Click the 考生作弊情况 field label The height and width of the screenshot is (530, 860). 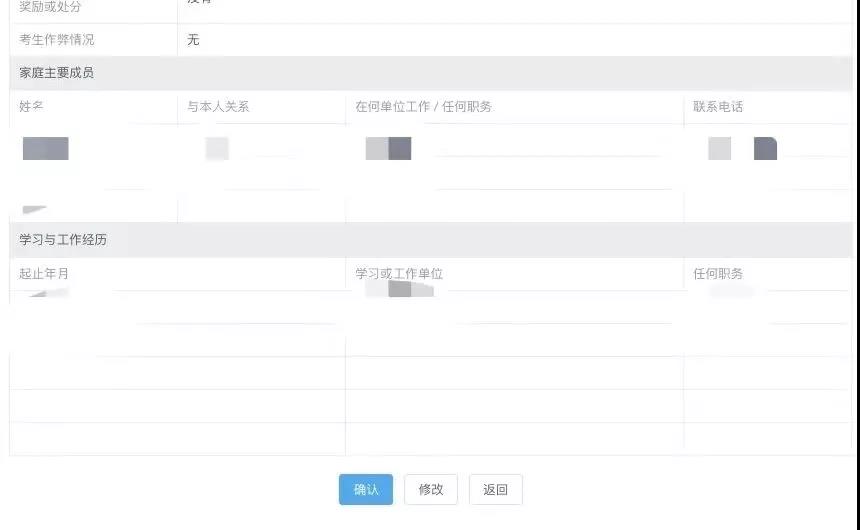click(x=57, y=40)
